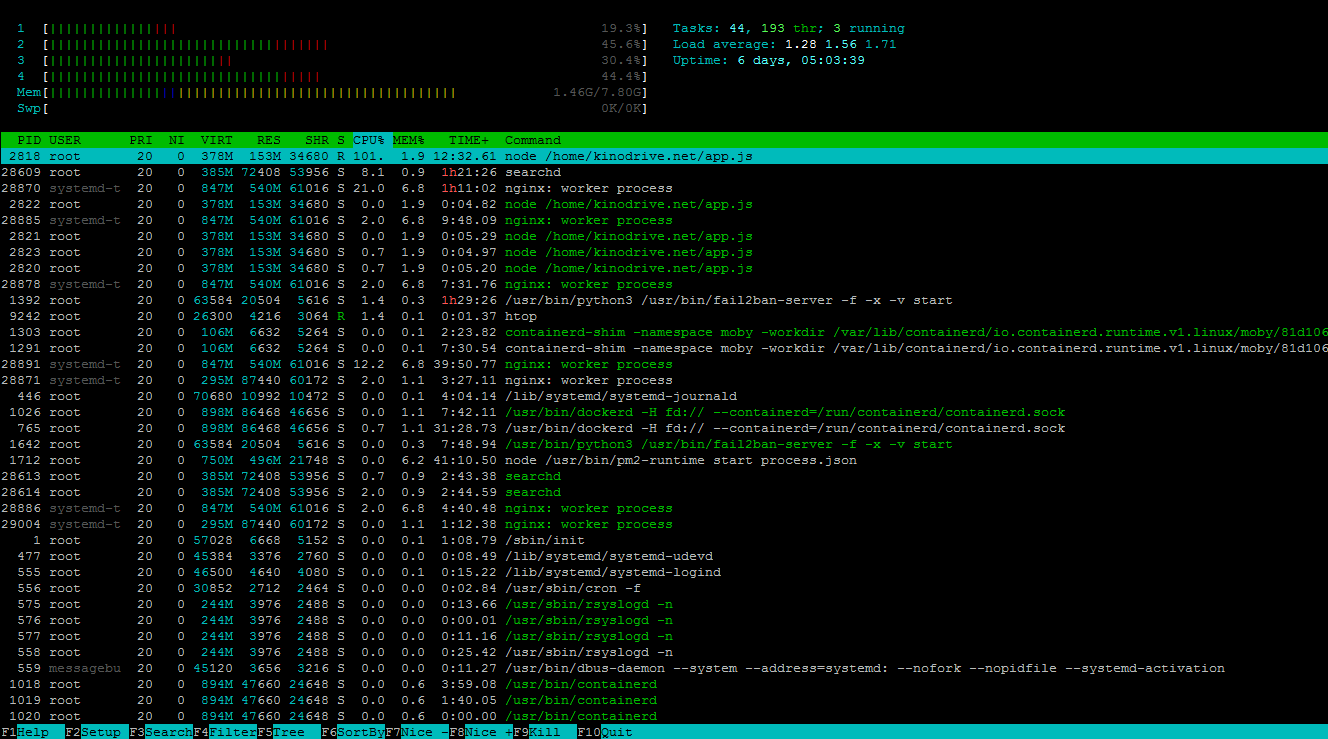This screenshot has width=1328, height=739.
Task: Select the PID 477 systemd-udevd row
Action: (x=664, y=556)
